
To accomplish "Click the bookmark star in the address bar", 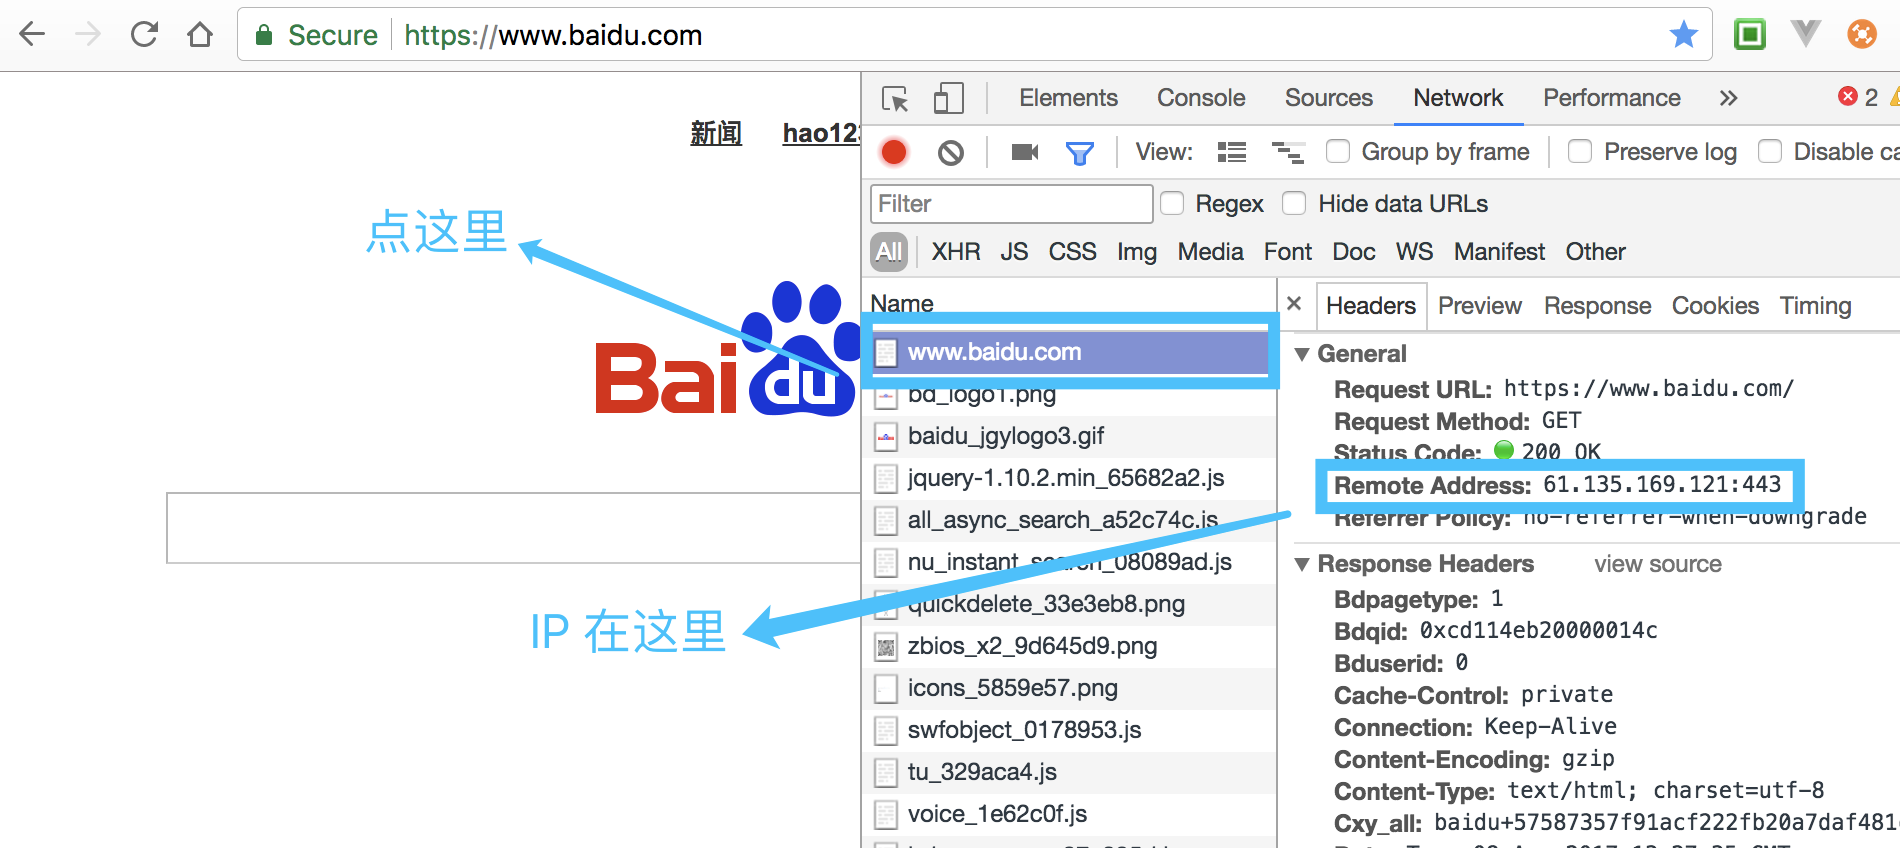I will pyautogui.click(x=1684, y=35).
